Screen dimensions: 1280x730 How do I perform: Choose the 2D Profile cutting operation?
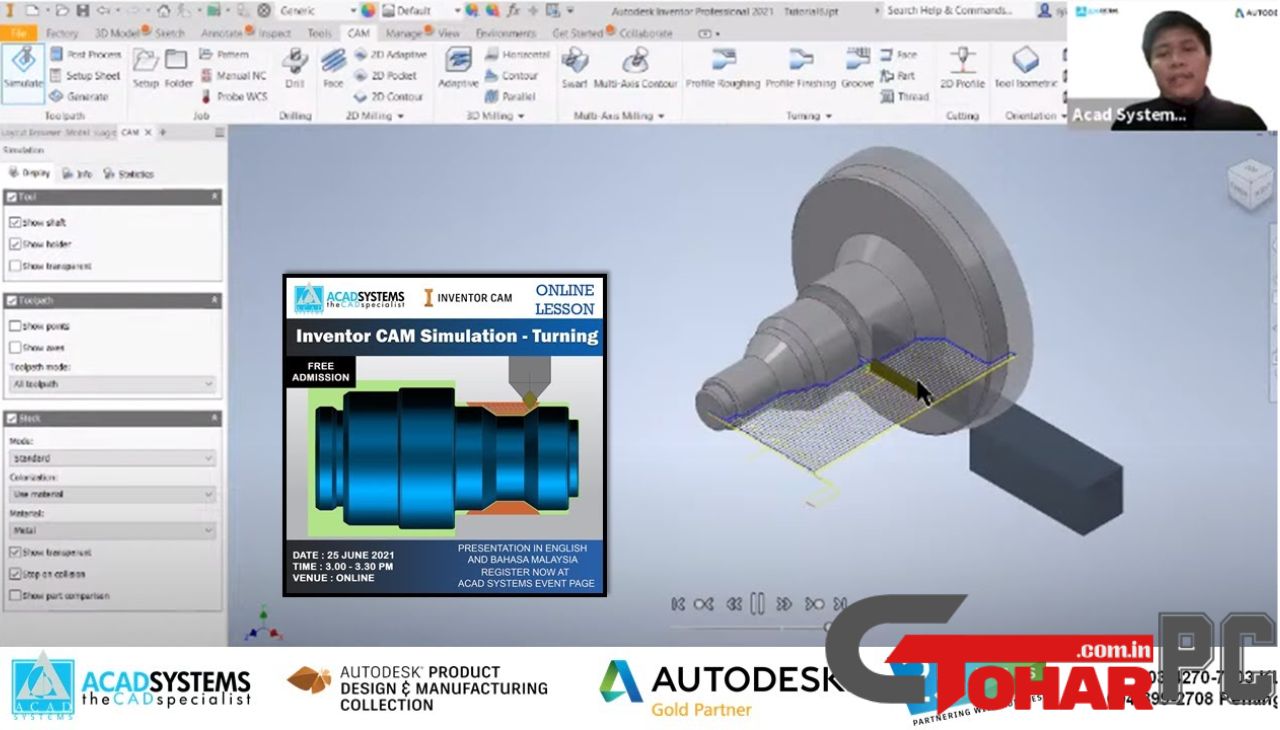962,69
